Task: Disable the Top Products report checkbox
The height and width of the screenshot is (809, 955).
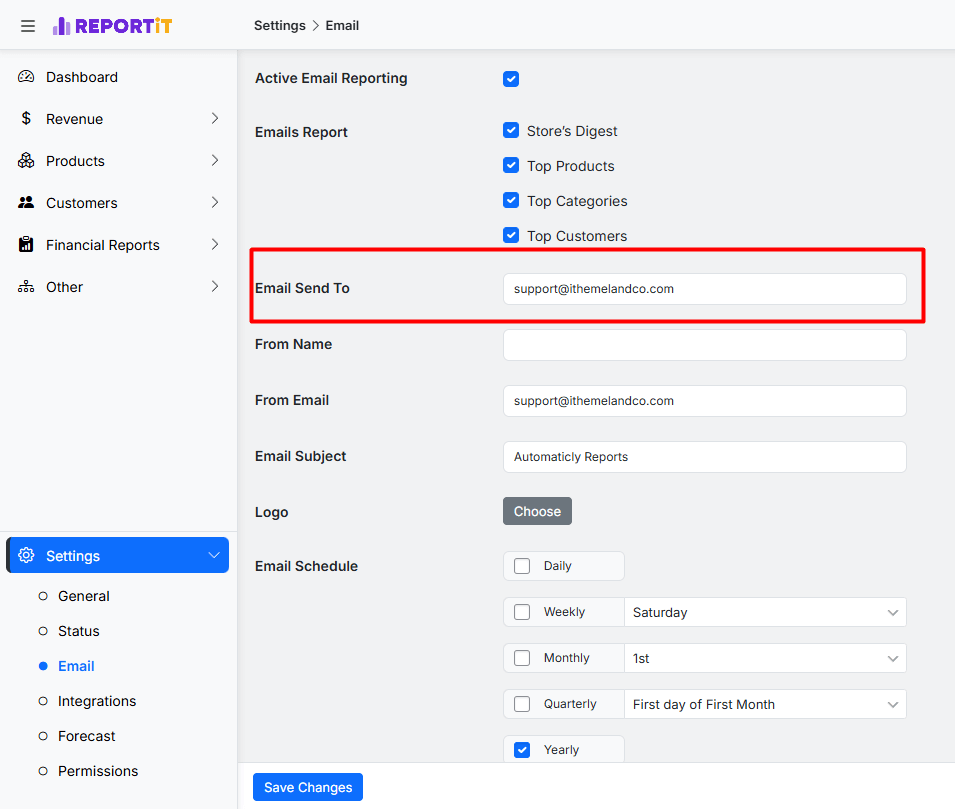Action: [511, 166]
